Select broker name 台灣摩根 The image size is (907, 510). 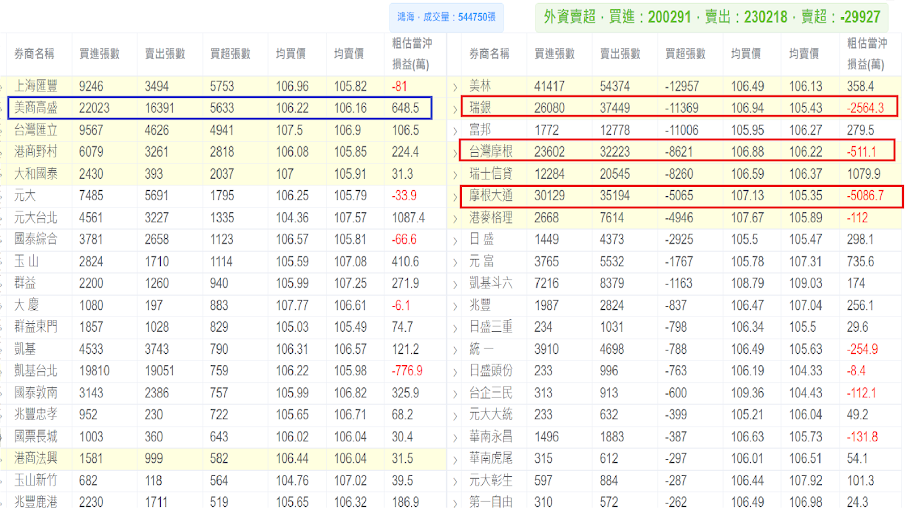(491, 151)
